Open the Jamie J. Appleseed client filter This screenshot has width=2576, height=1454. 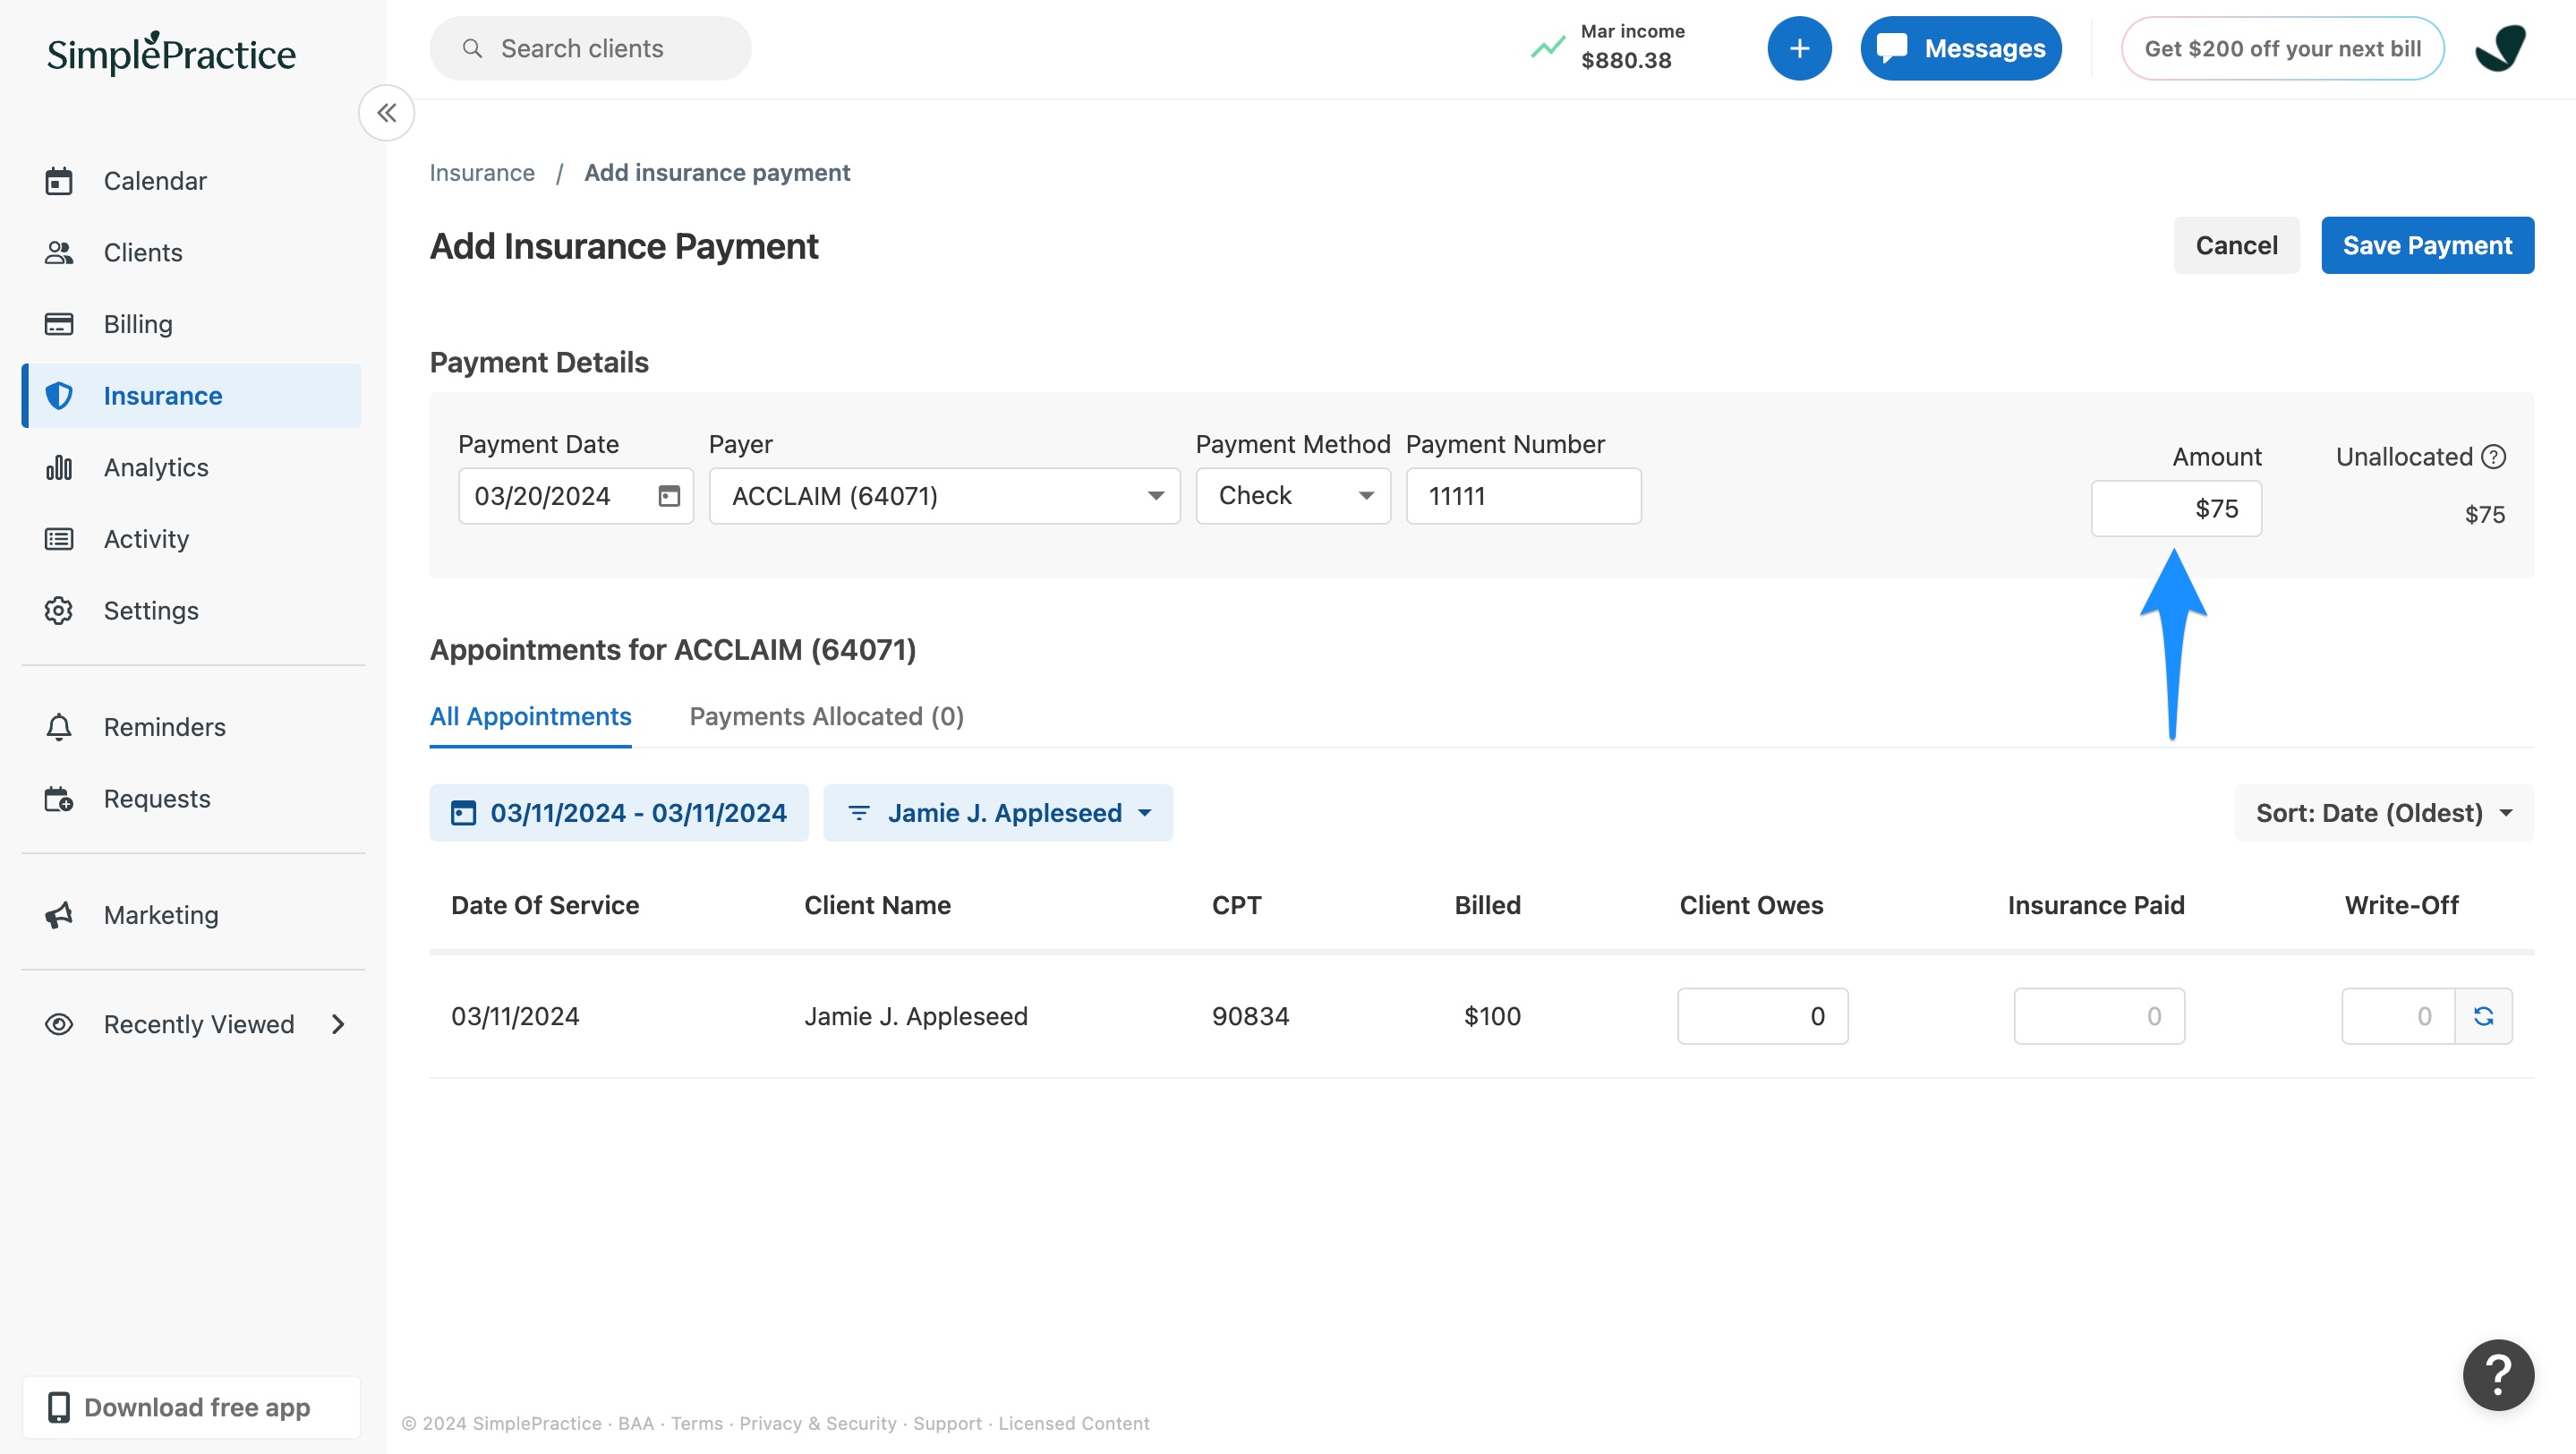tap(998, 813)
